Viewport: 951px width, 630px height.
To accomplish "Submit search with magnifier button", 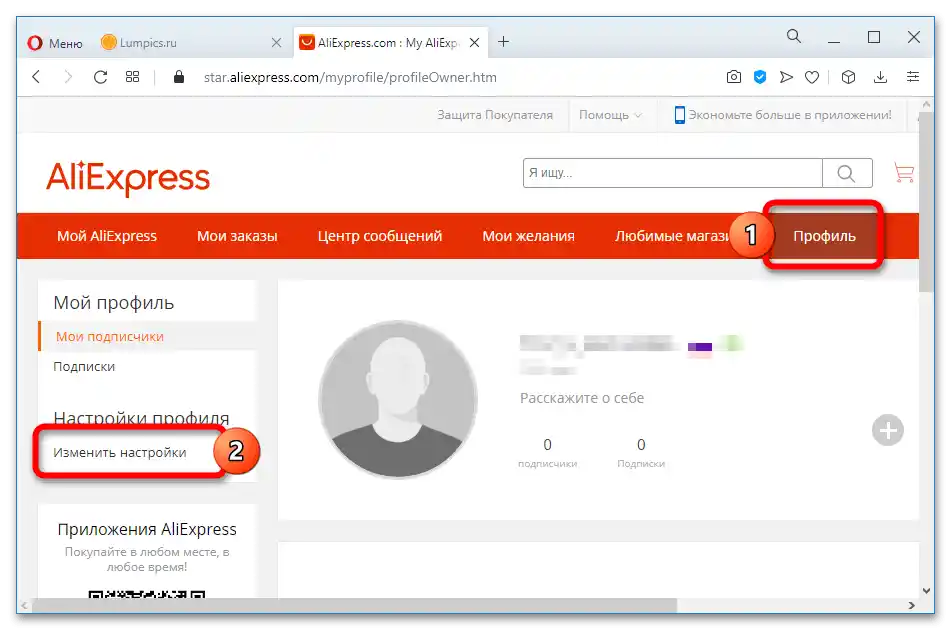I will coord(847,173).
